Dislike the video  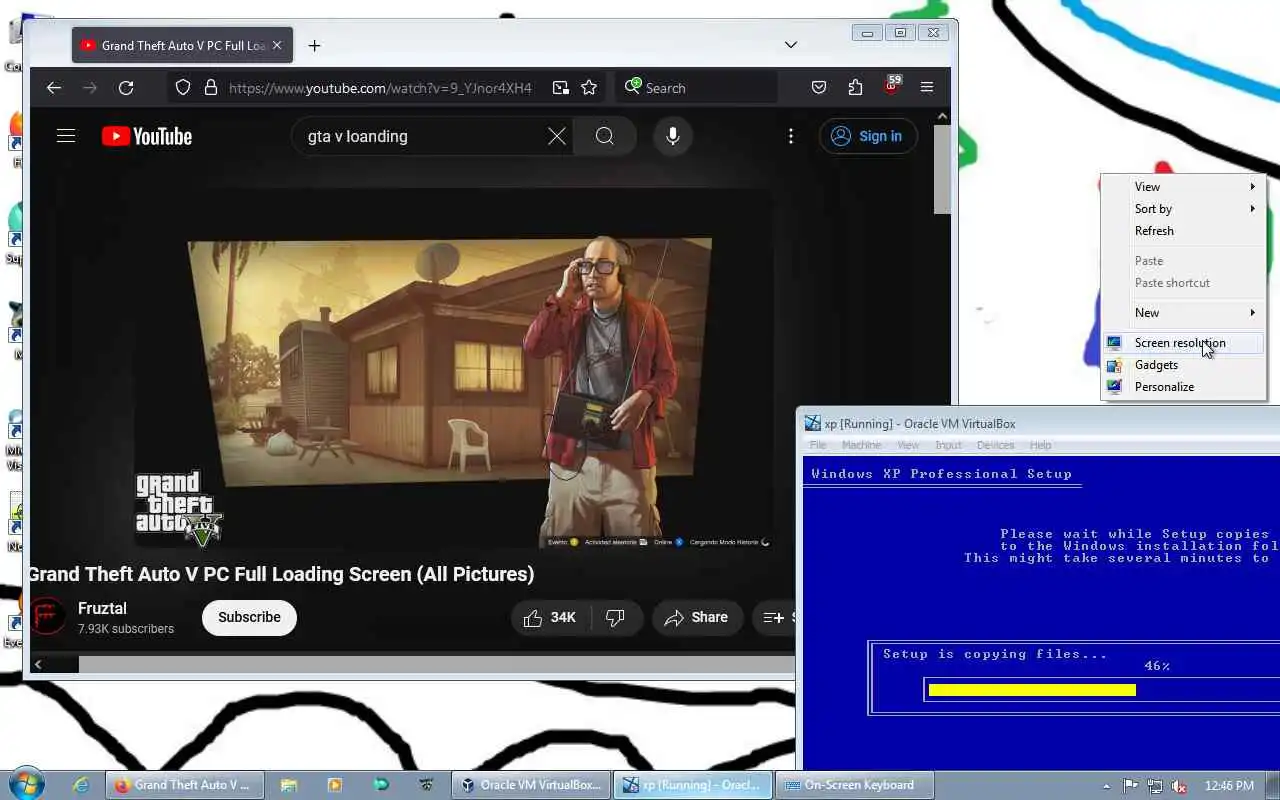[x=616, y=618]
